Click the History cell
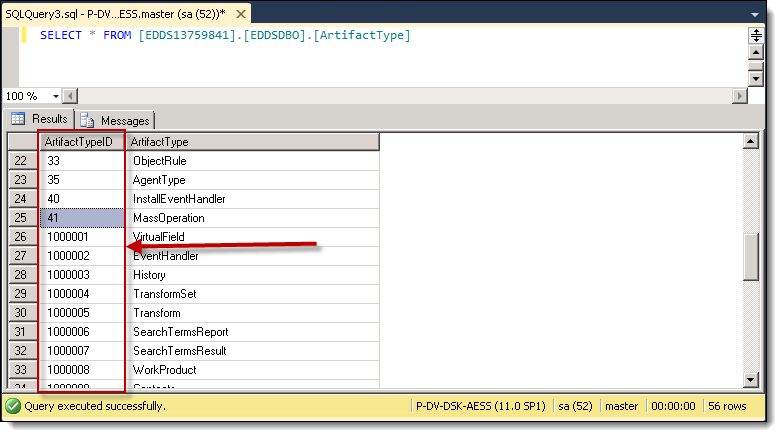Screen dimensions: 782x437 (252, 274)
